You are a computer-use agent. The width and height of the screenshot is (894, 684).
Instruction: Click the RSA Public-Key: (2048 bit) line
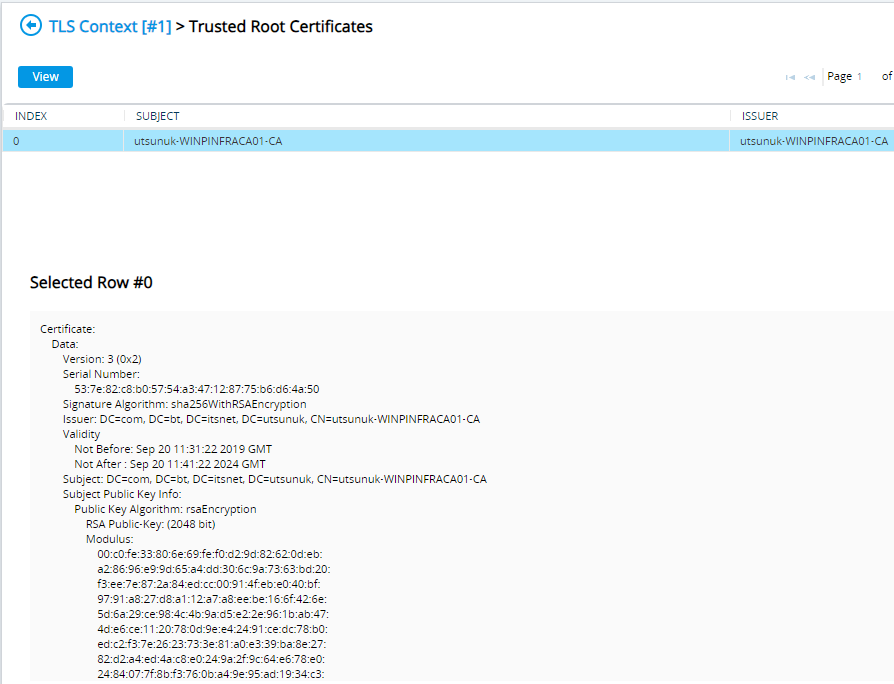(x=151, y=524)
